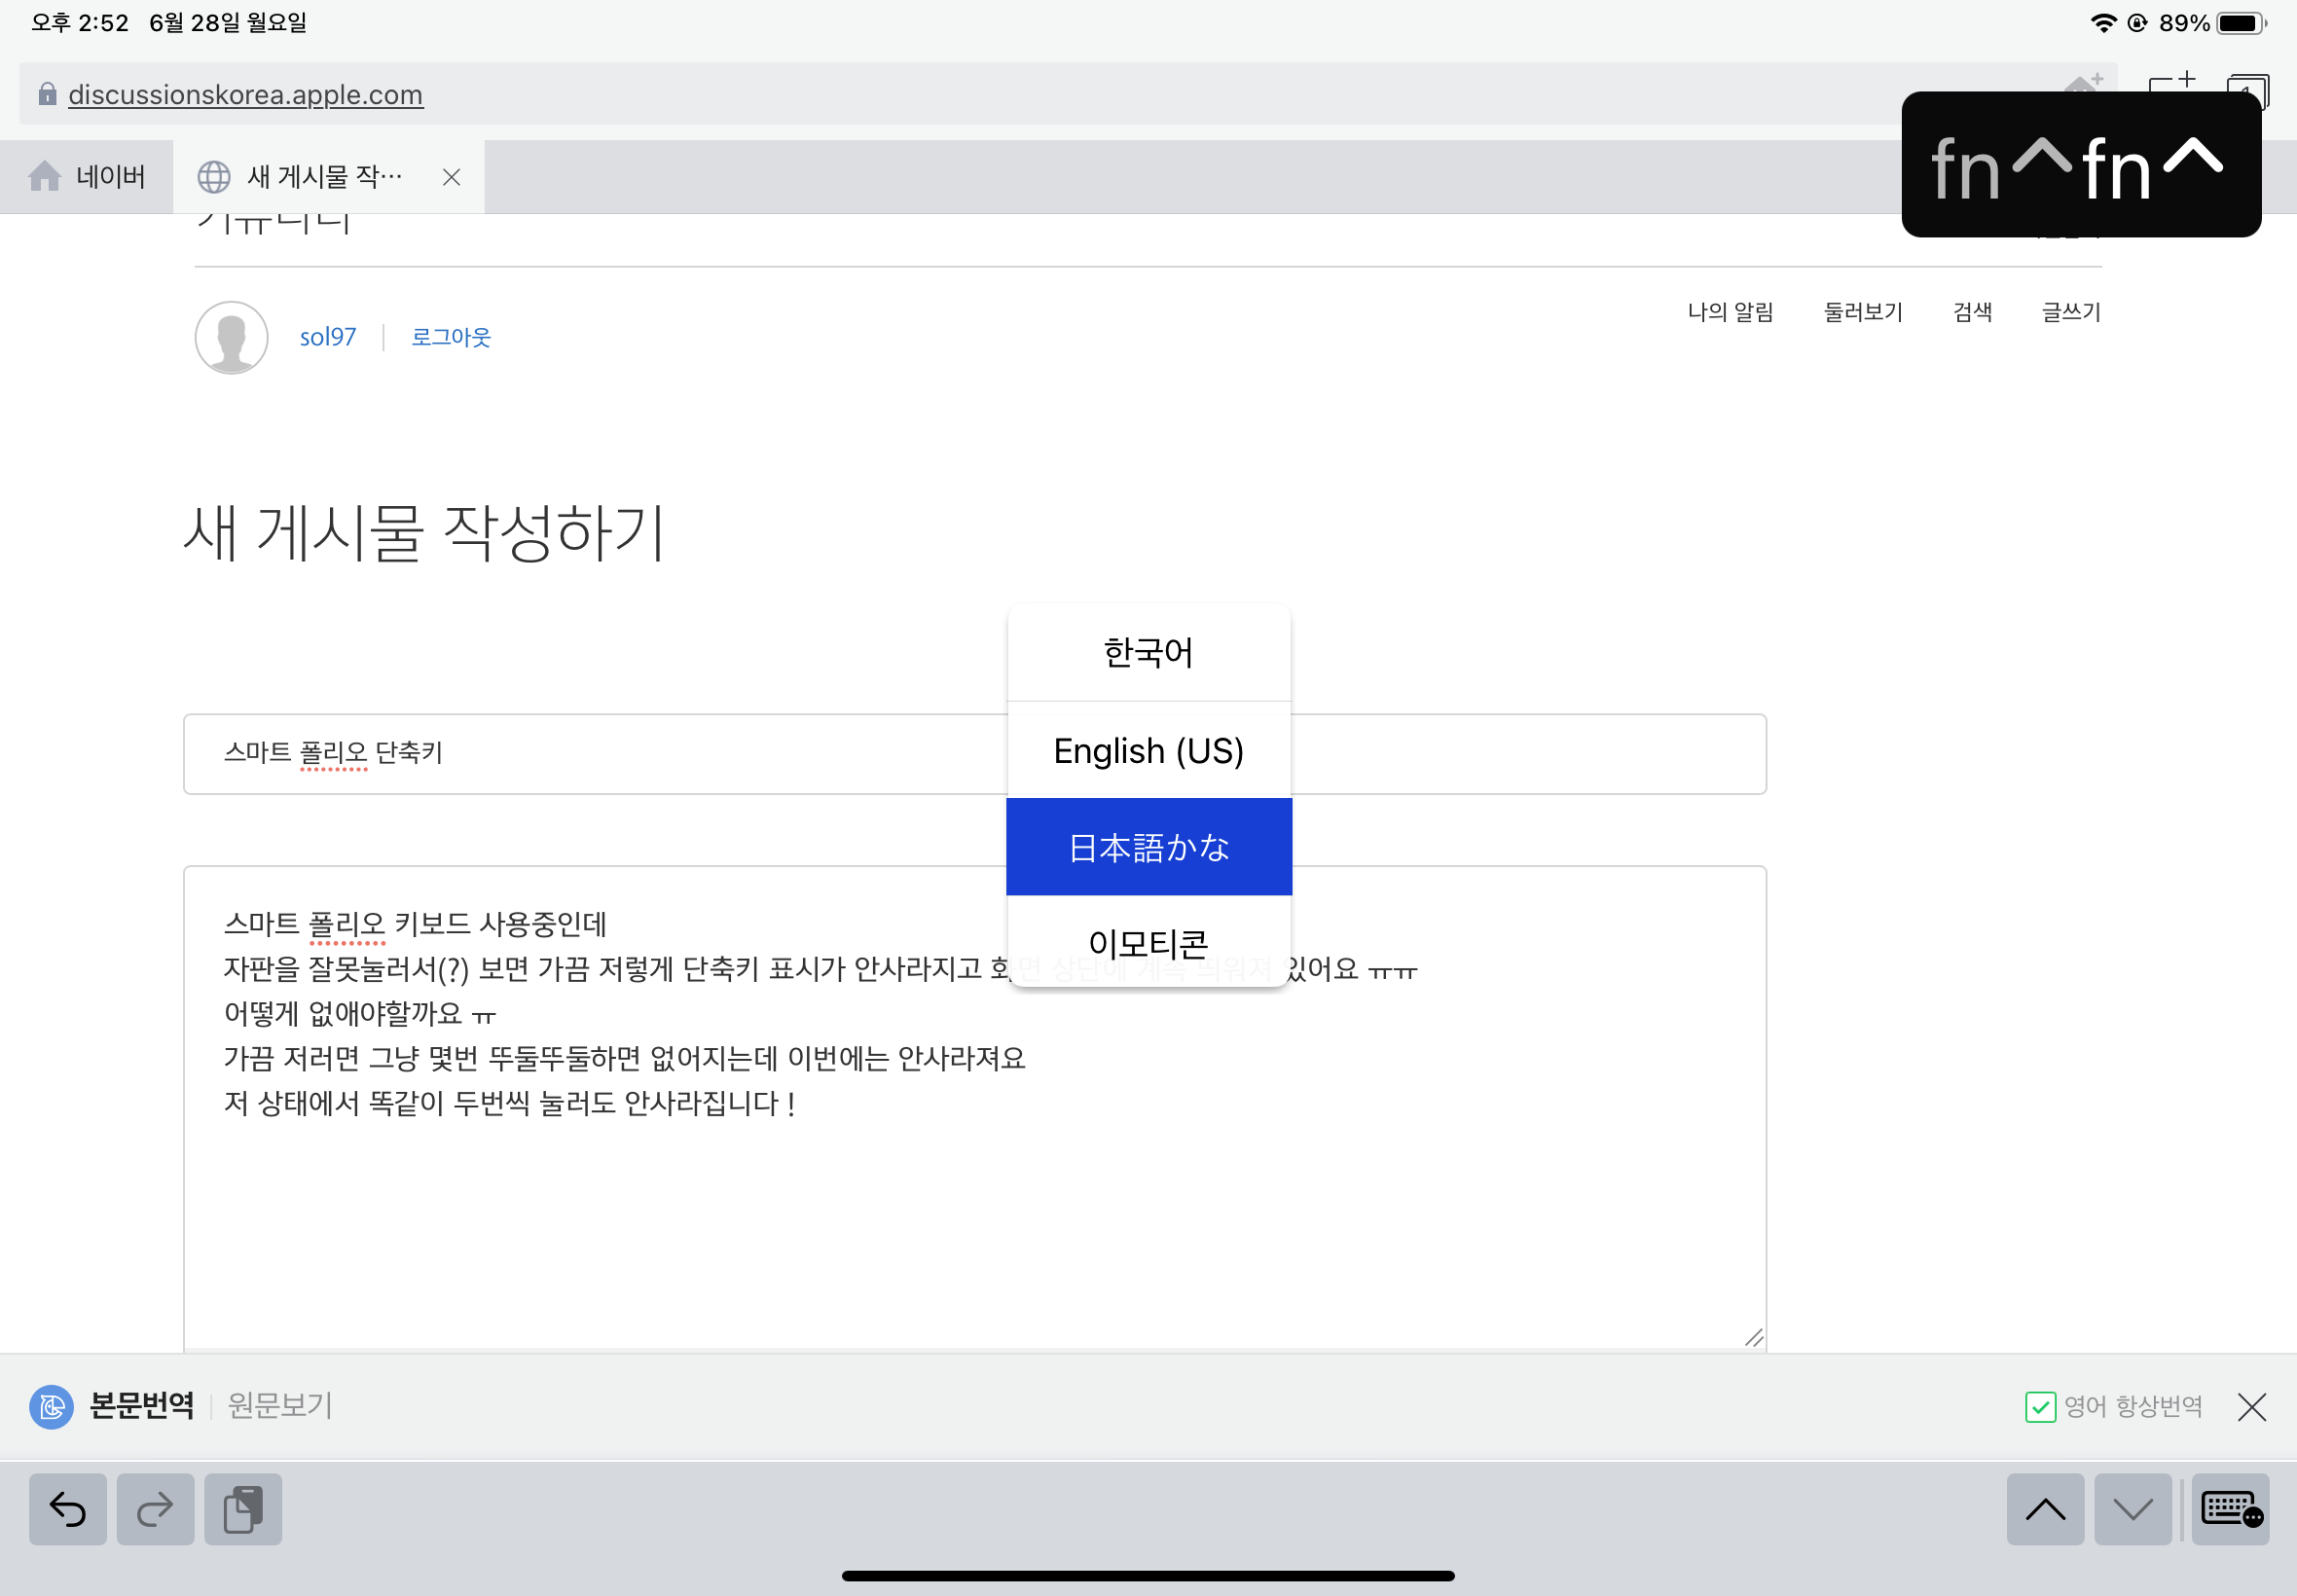Click the 로그아웃 link next to sol97
Viewport: 2297px width, 1596px height.
tap(448, 337)
